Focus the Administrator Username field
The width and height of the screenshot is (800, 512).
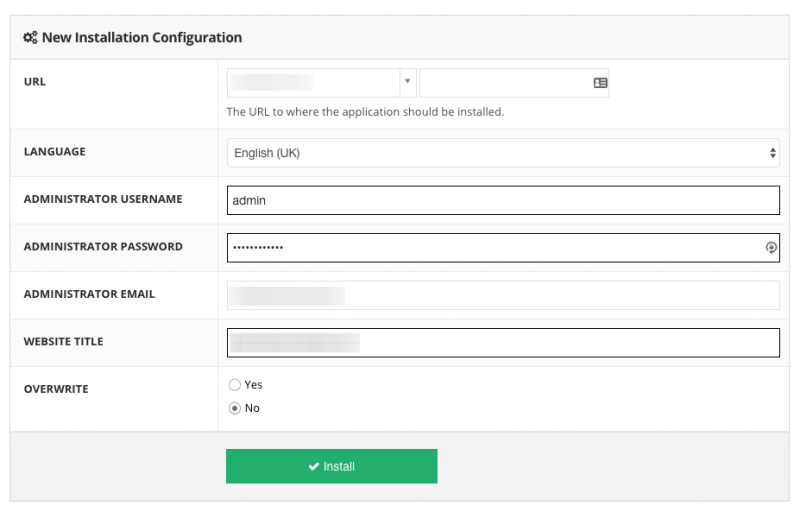503,200
